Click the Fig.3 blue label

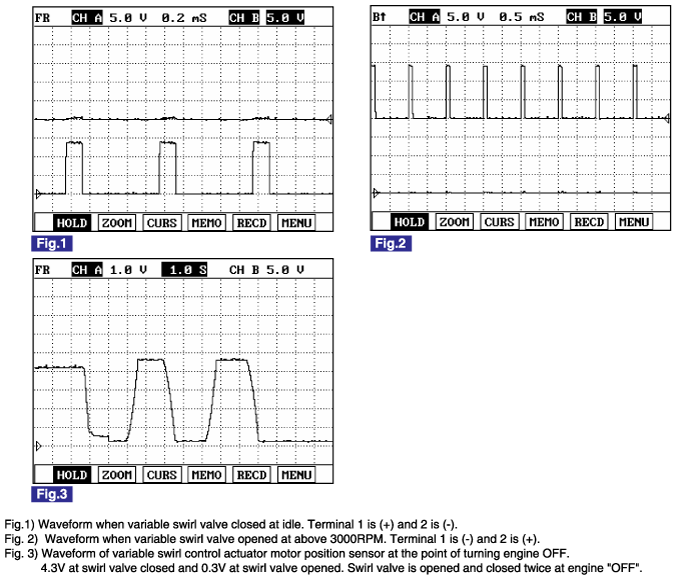[52, 494]
